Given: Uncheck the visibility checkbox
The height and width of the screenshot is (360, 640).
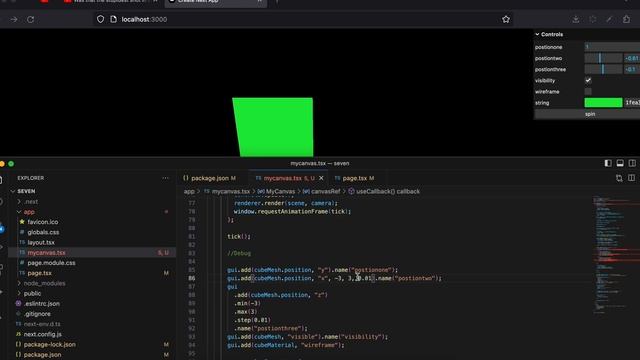Looking at the screenshot, I should (x=588, y=80).
